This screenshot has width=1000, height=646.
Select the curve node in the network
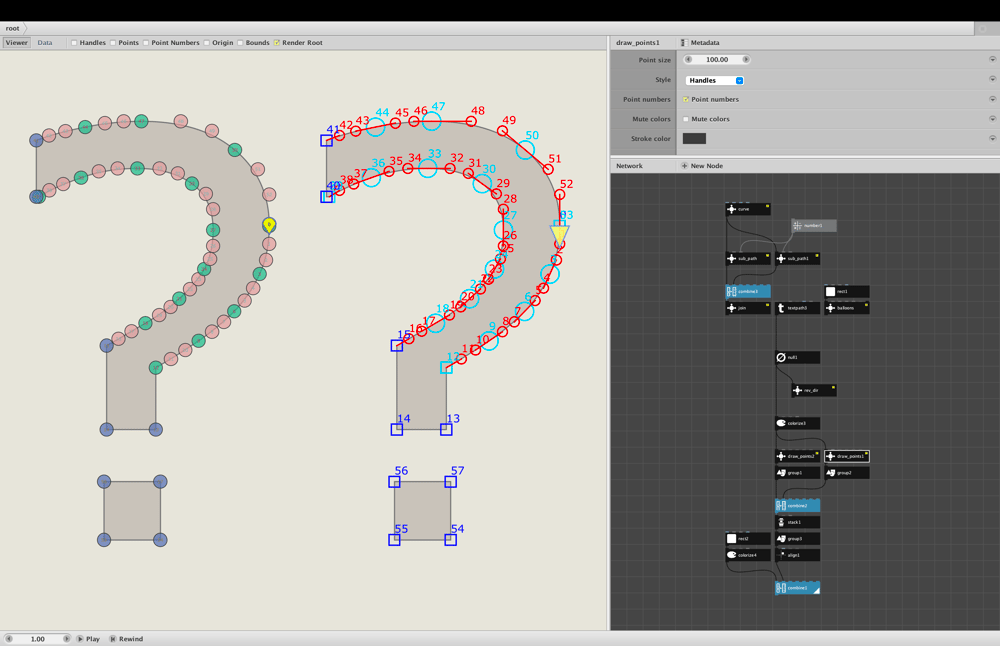[x=747, y=209]
